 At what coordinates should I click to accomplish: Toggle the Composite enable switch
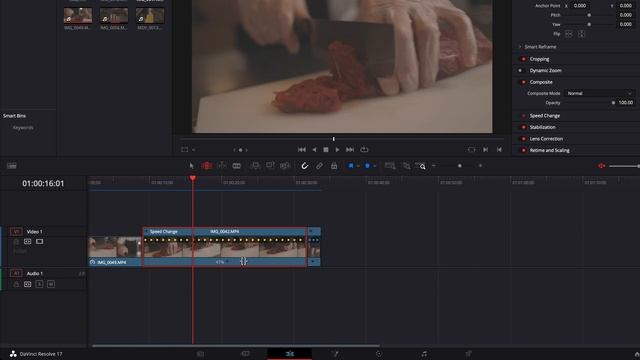click(523, 82)
